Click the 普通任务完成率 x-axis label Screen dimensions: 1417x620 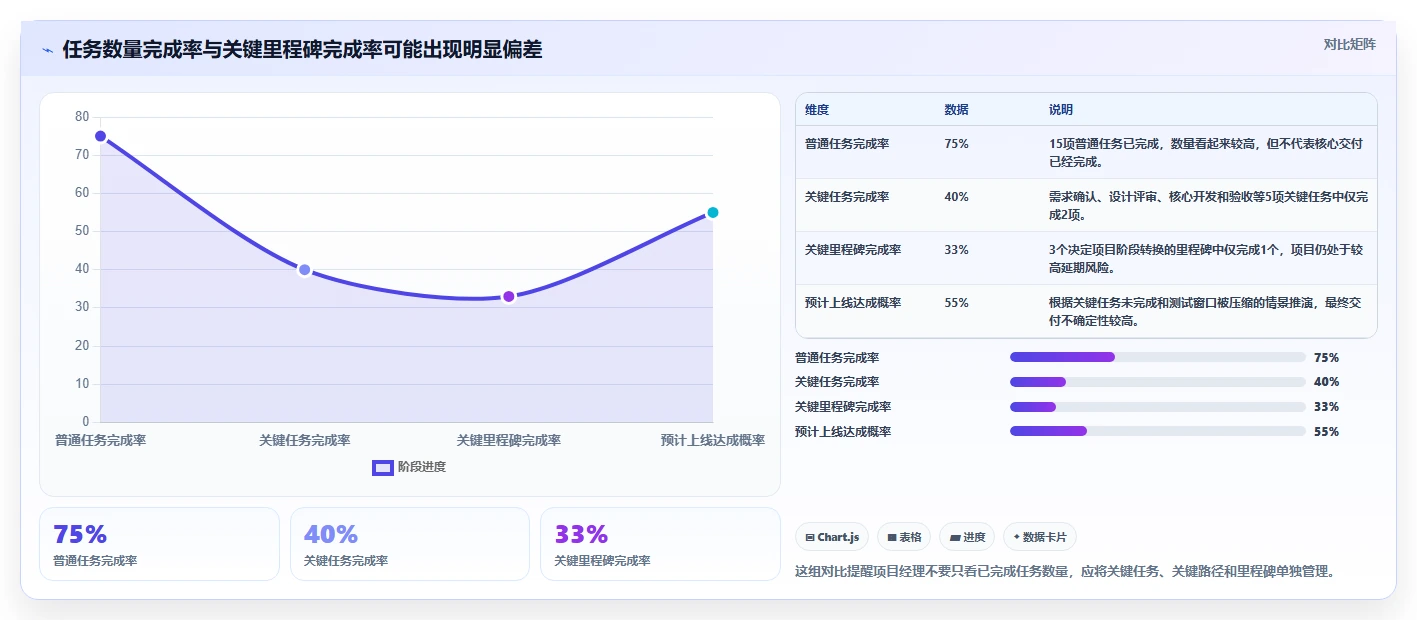tap(100, 440)
